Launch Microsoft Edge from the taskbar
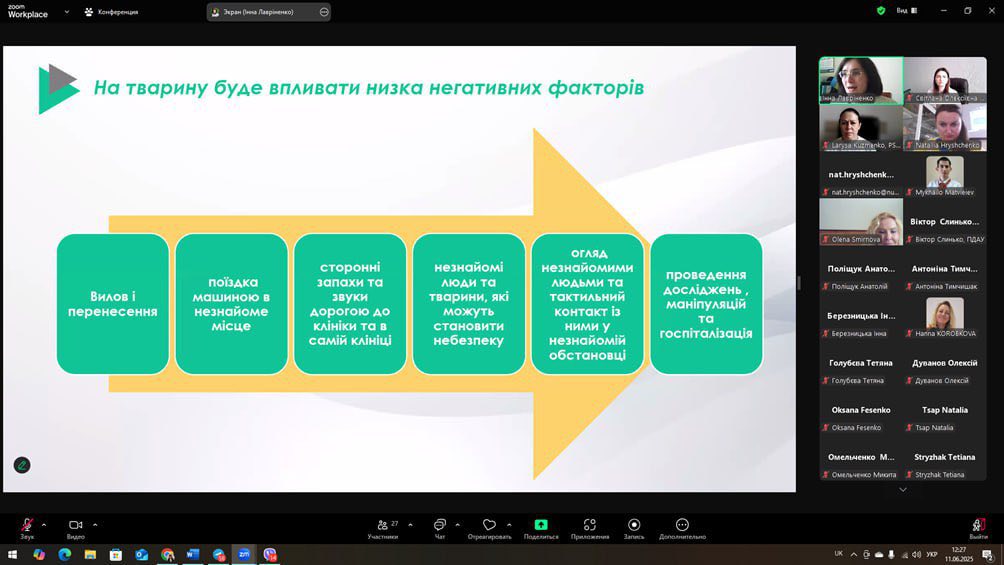1004x565 pixels. [x=65, y=554]
